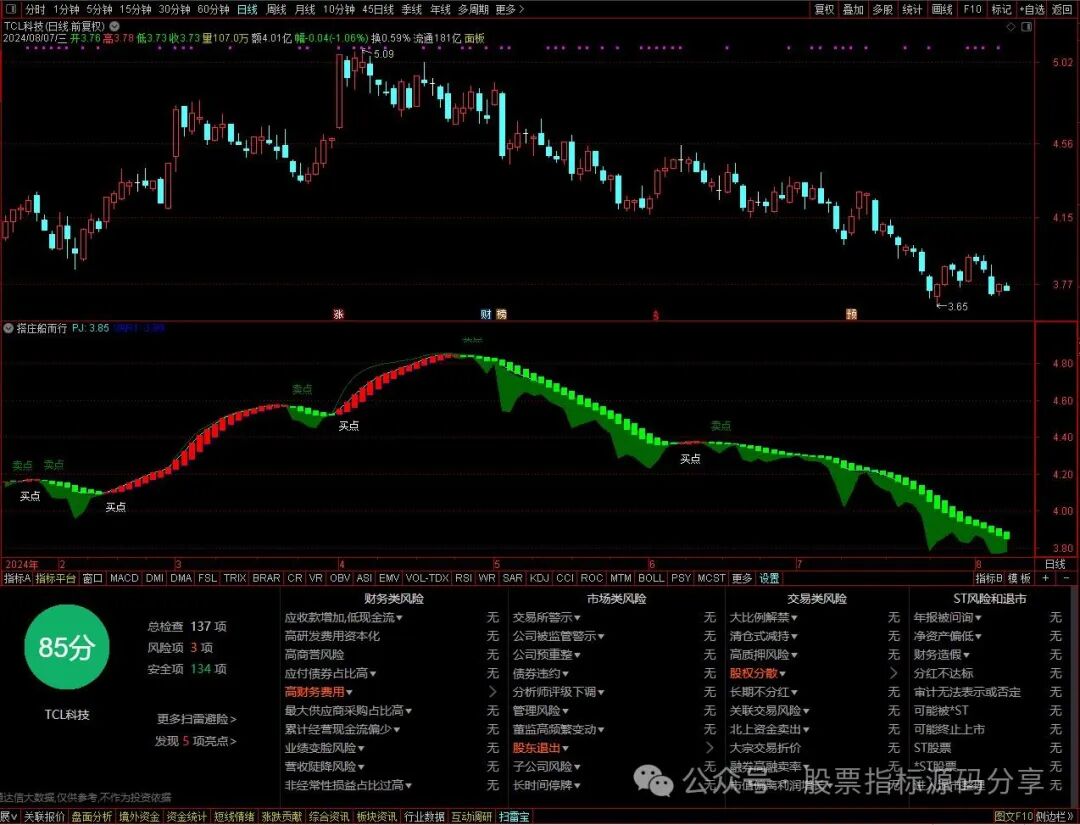Click the 多周期 multi-period option
1080x825 pixels.
473,9
